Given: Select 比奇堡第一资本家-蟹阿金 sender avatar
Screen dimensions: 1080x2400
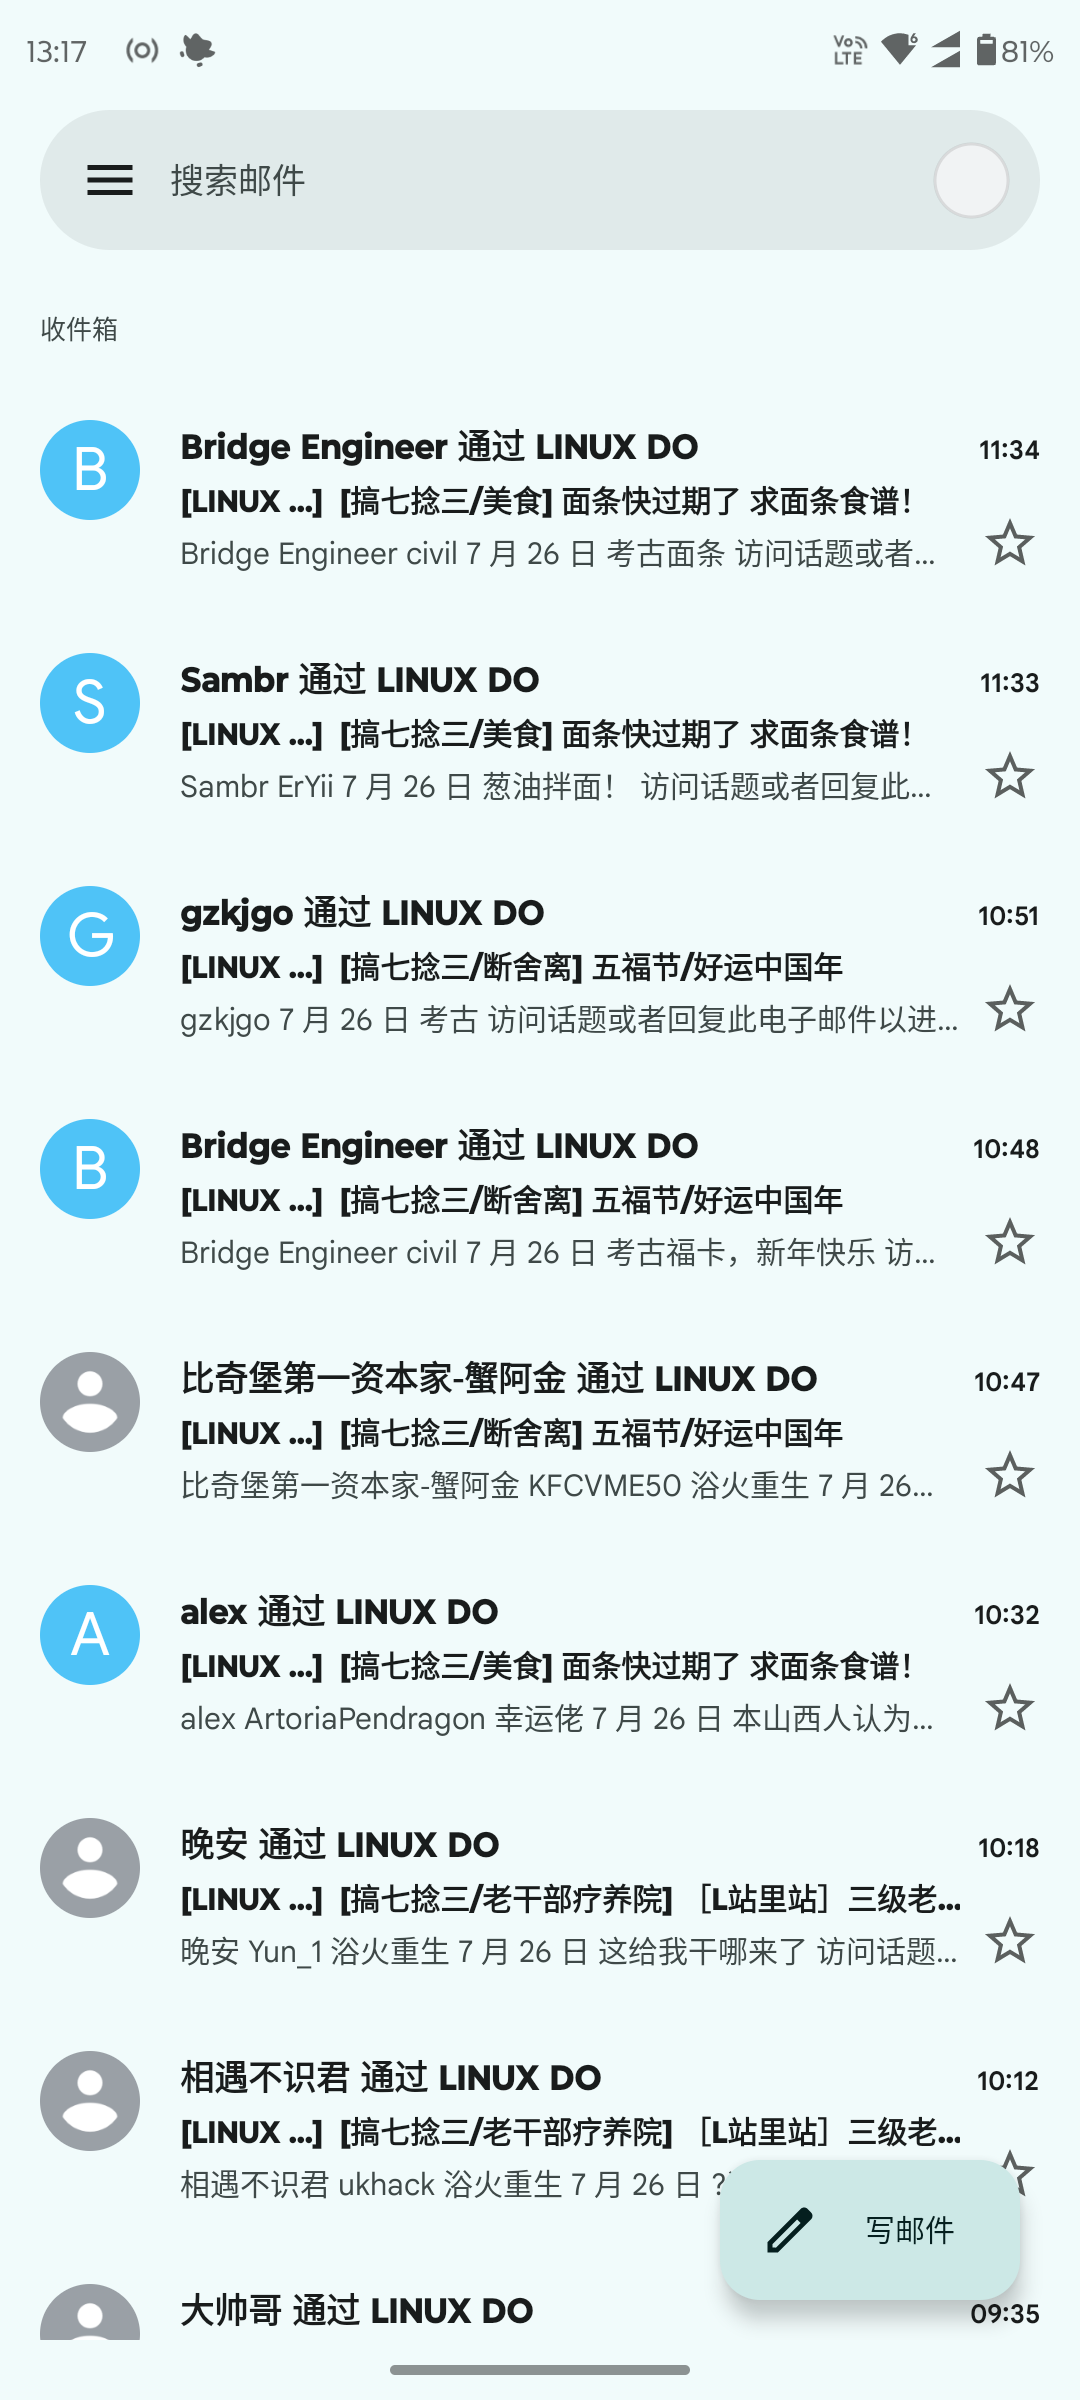Looking at the screenshot, I should (90, 1402).
